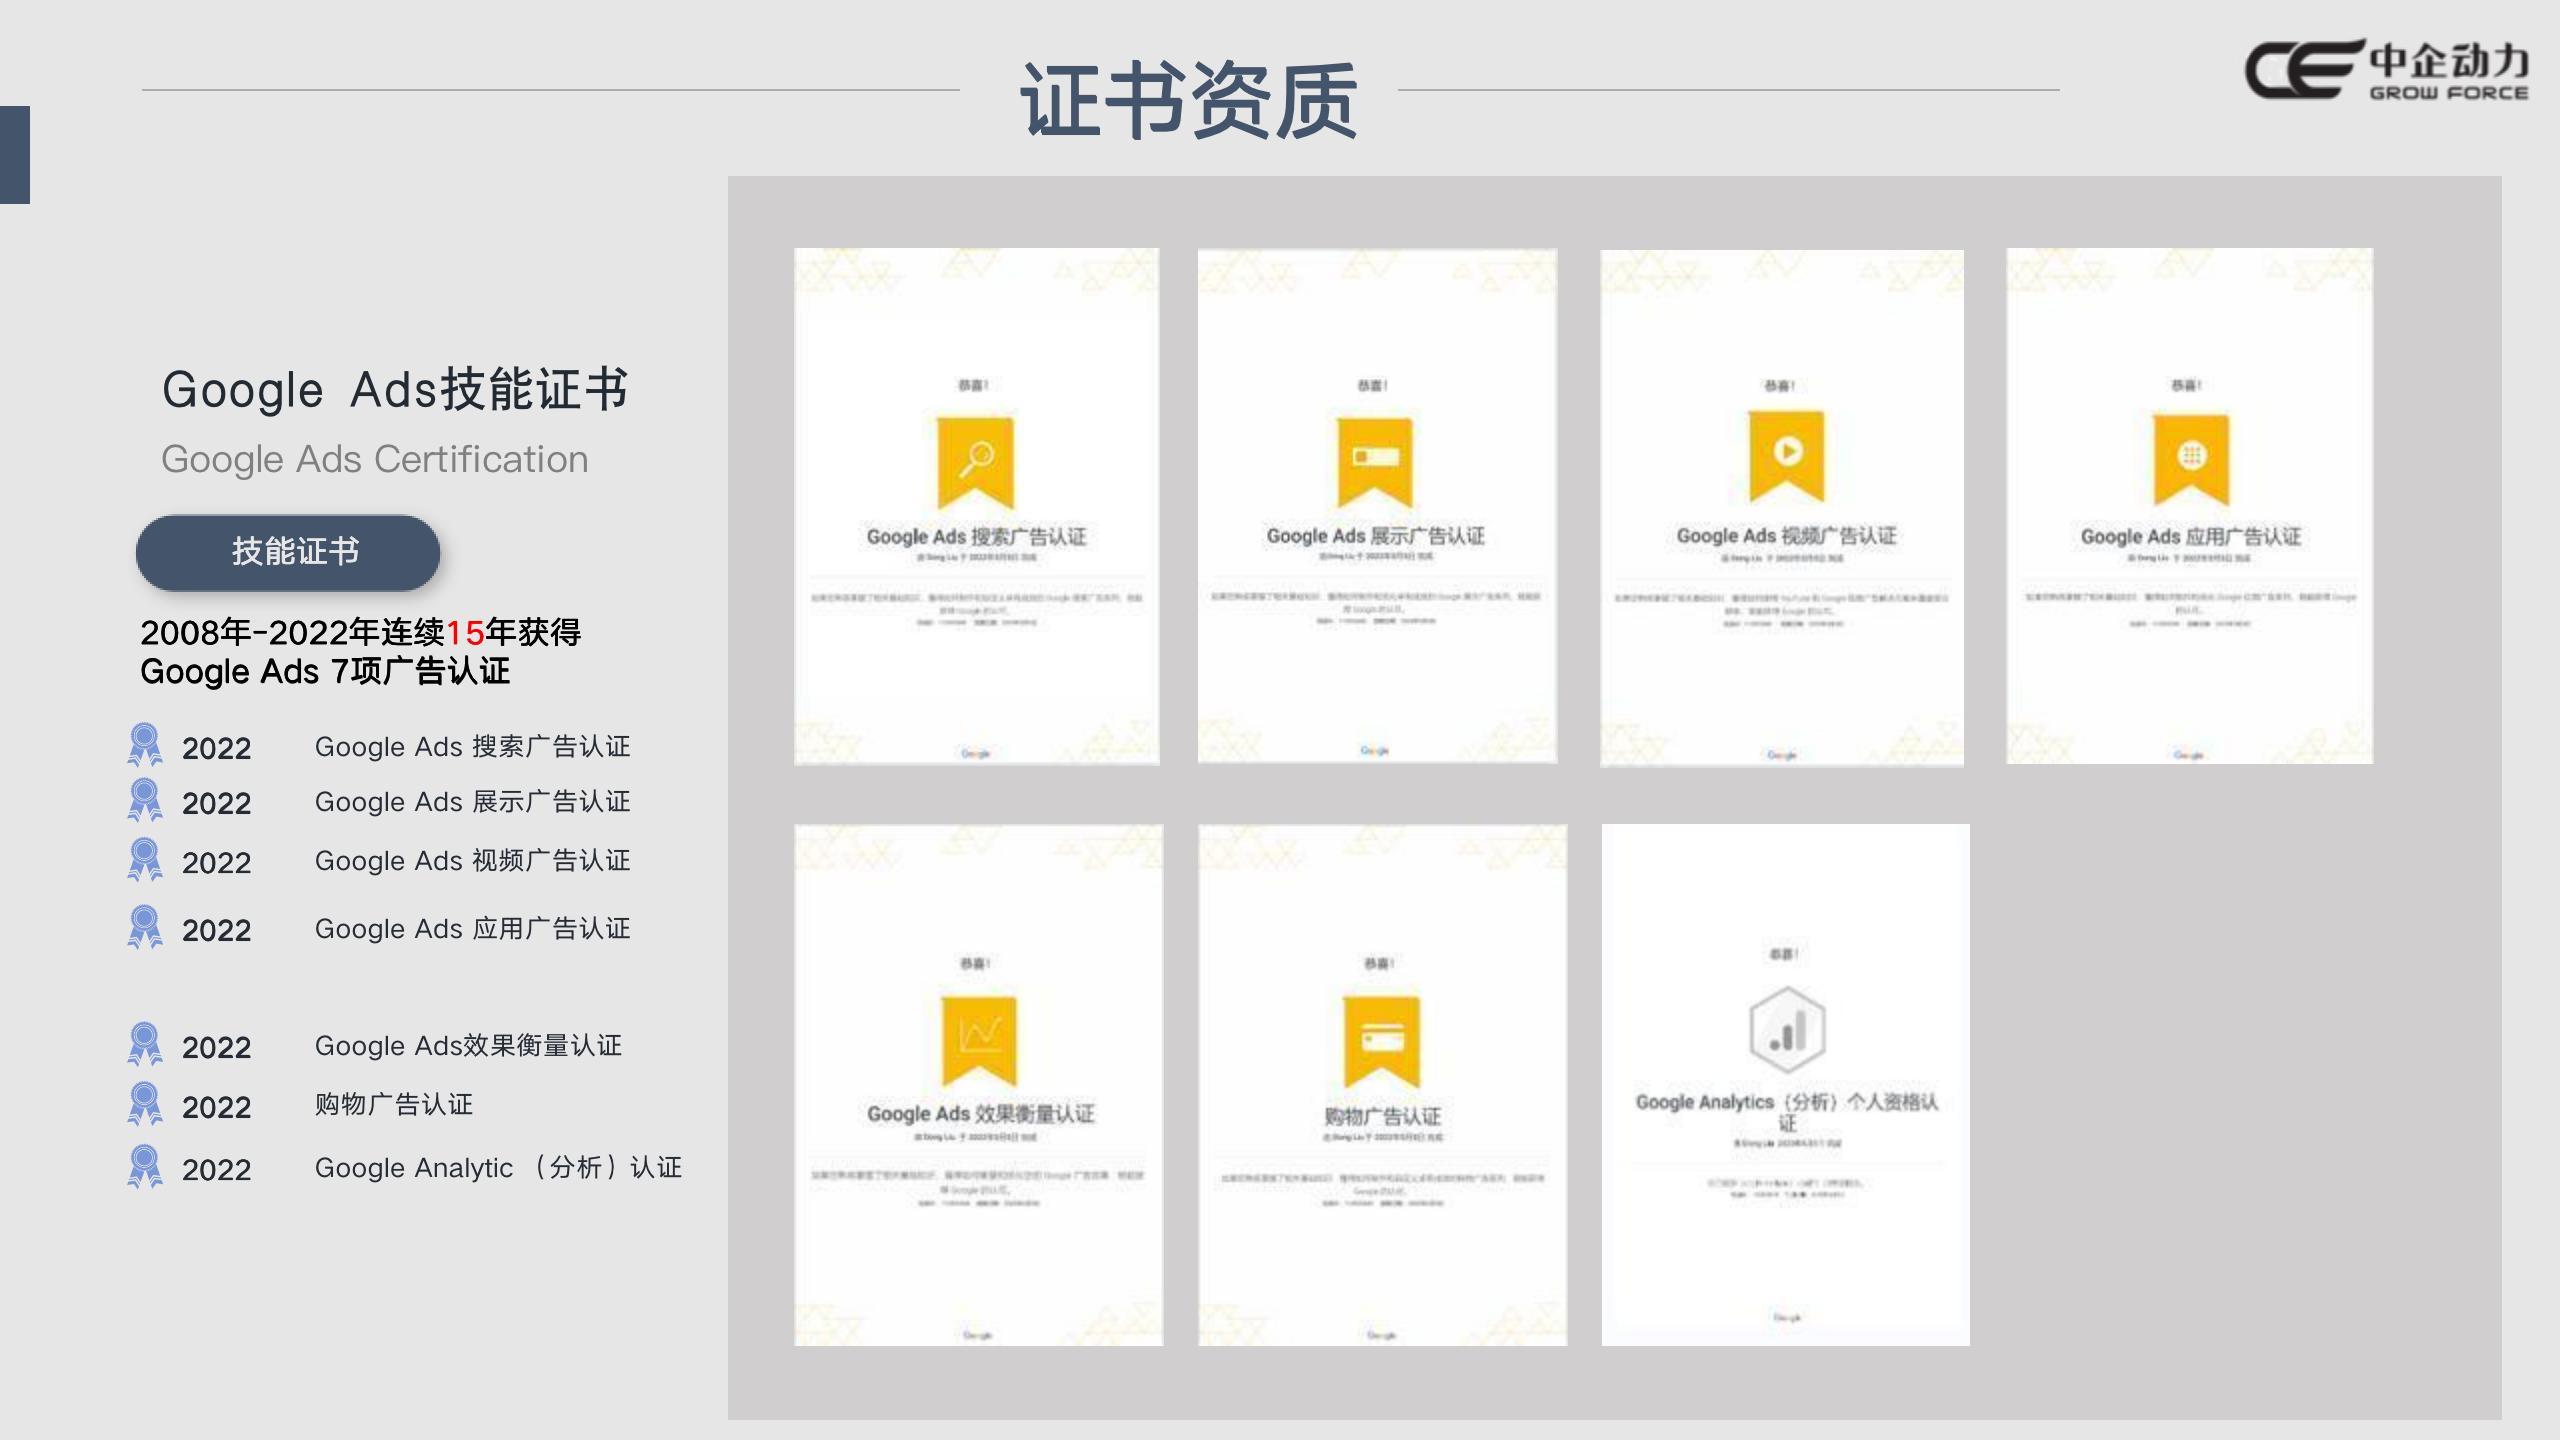Click the year 2022 beside 视频广告认证
The image size is (2560, 1440).
pyautogui.click(x=216, y=862)
